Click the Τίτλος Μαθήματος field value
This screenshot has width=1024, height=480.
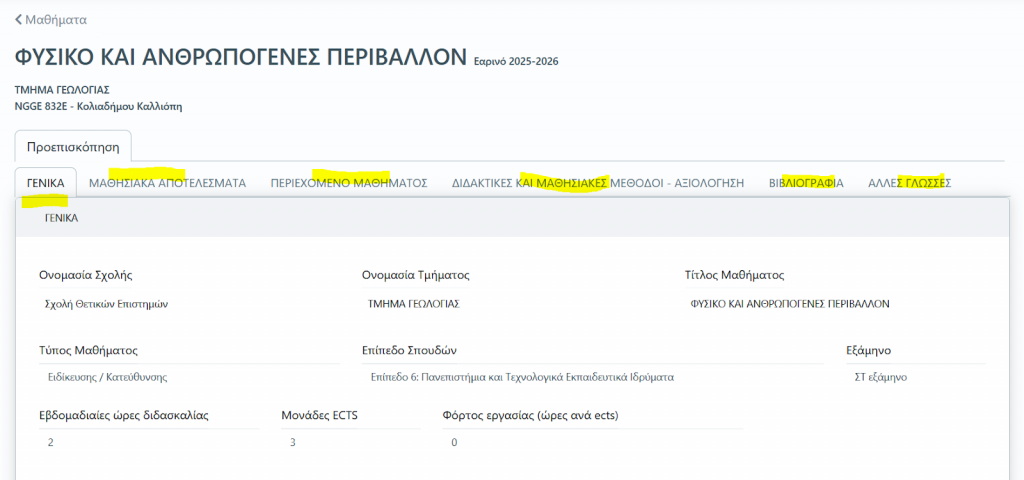pyautogui.click(x=790, y=304)
